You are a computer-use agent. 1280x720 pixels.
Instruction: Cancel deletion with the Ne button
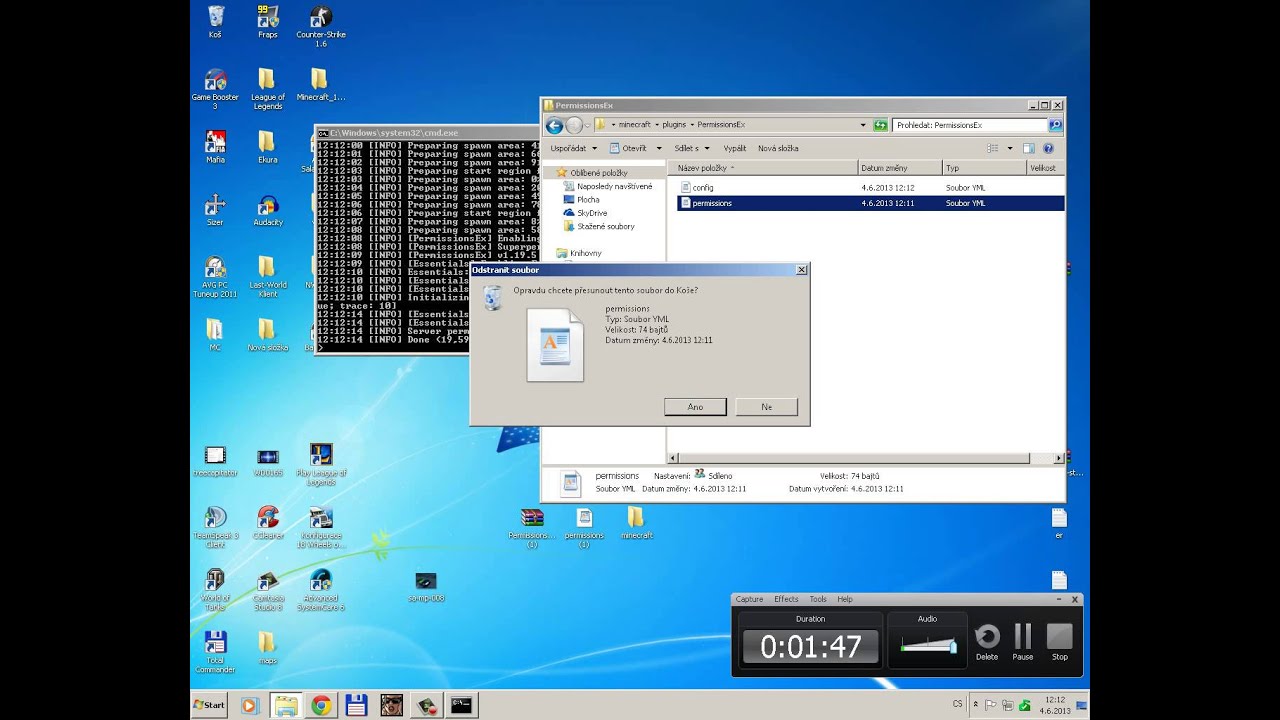click(766, 407)
